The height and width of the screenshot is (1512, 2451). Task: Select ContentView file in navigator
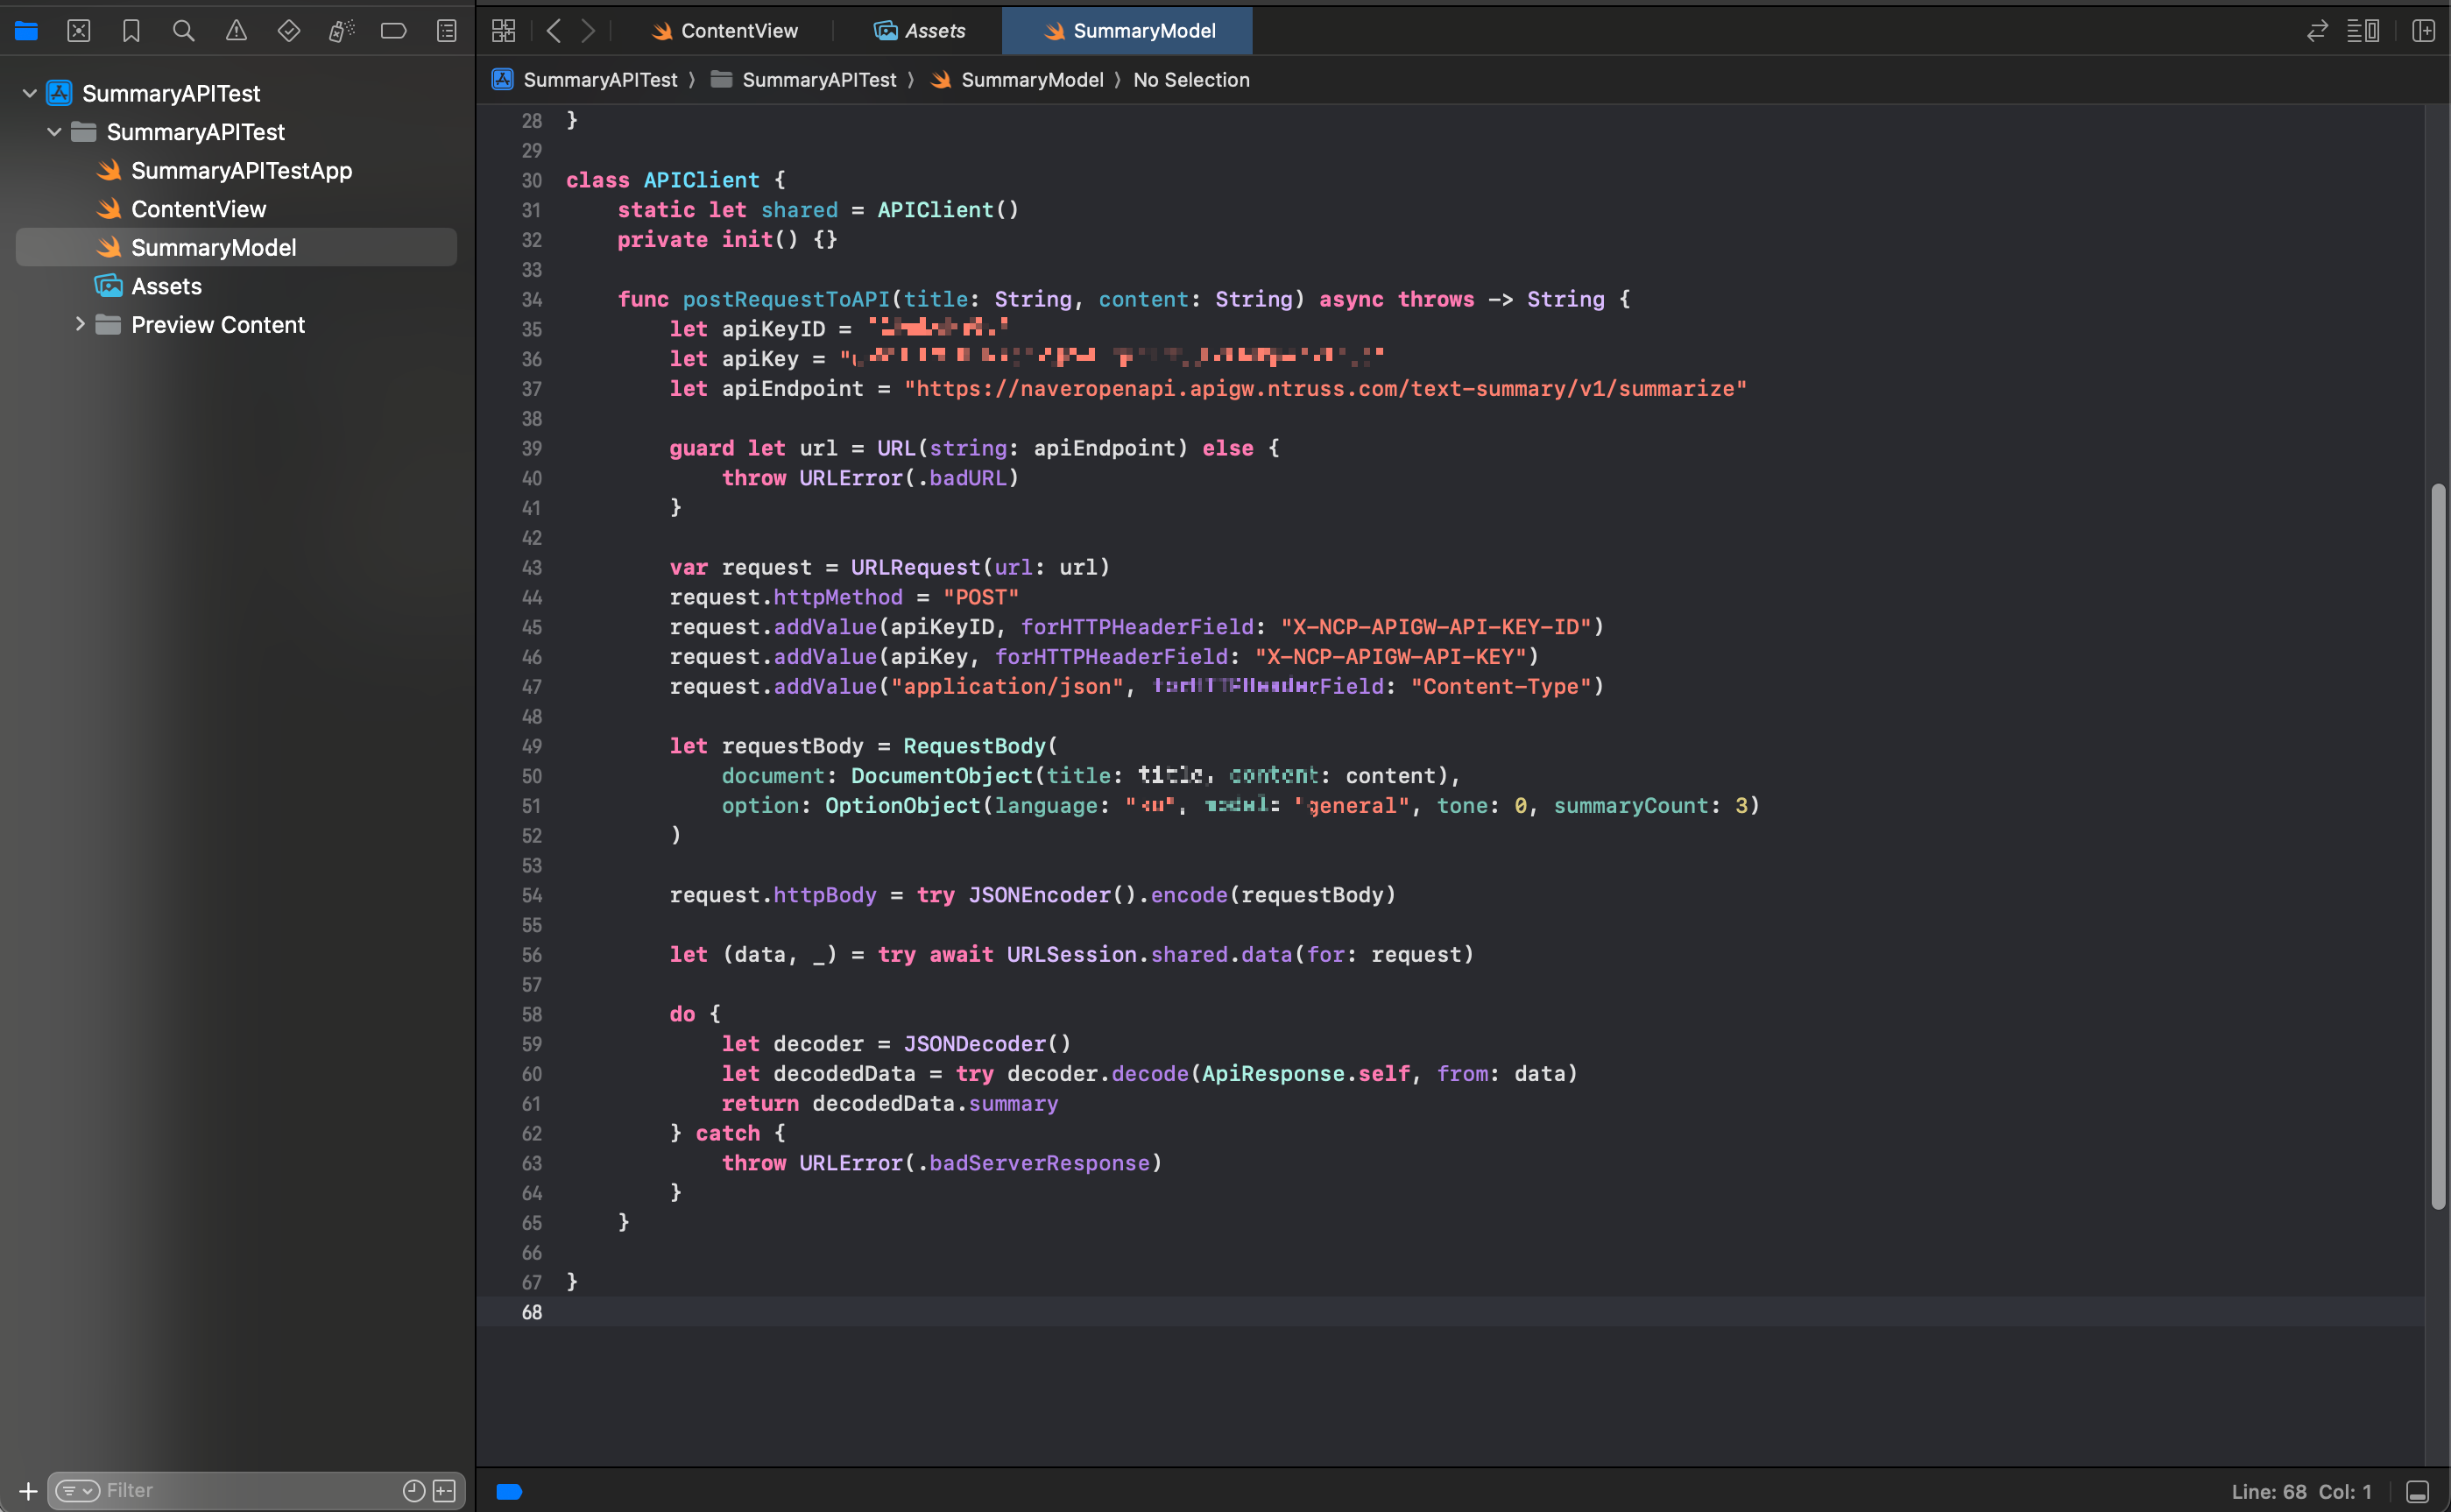(198, 209)
